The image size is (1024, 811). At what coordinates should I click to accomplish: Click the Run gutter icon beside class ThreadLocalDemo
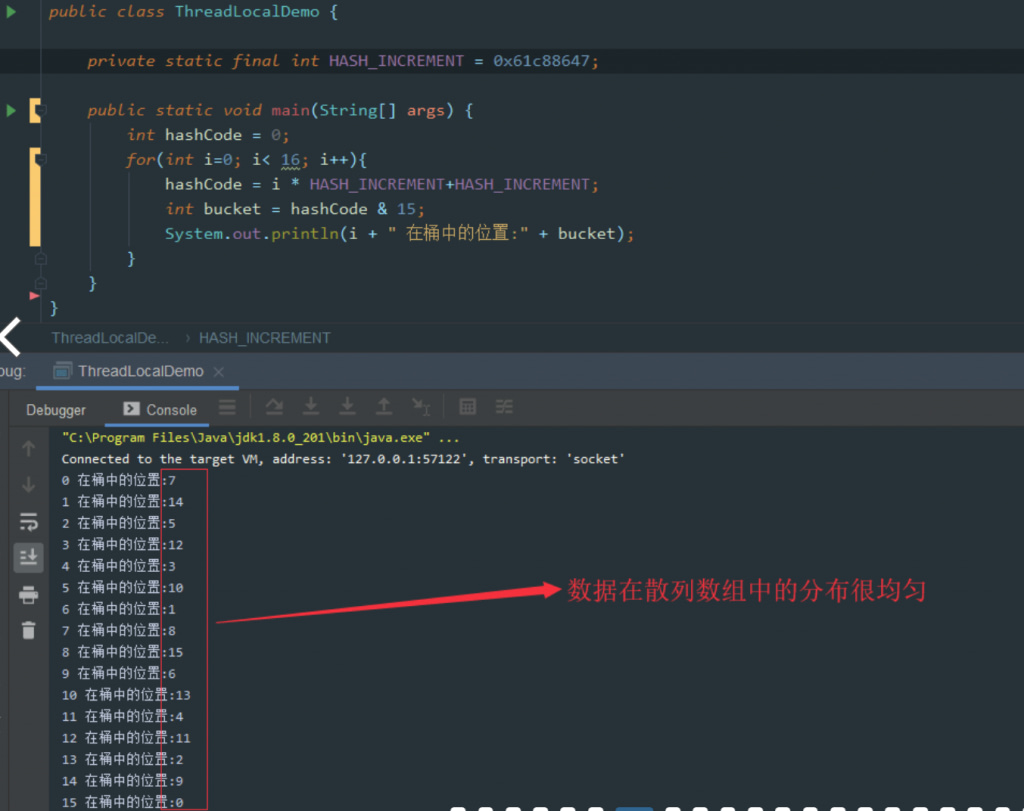pos(11,12)
